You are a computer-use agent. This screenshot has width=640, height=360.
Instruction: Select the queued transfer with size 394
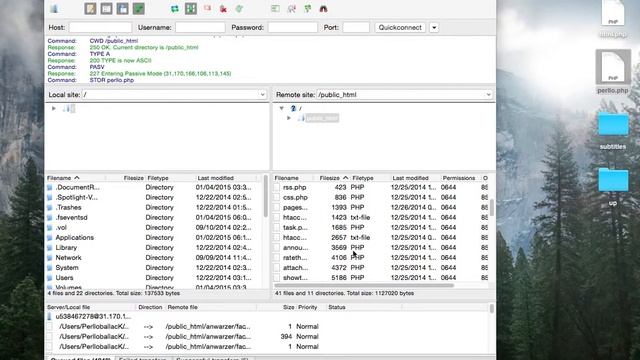coord(267,336)
